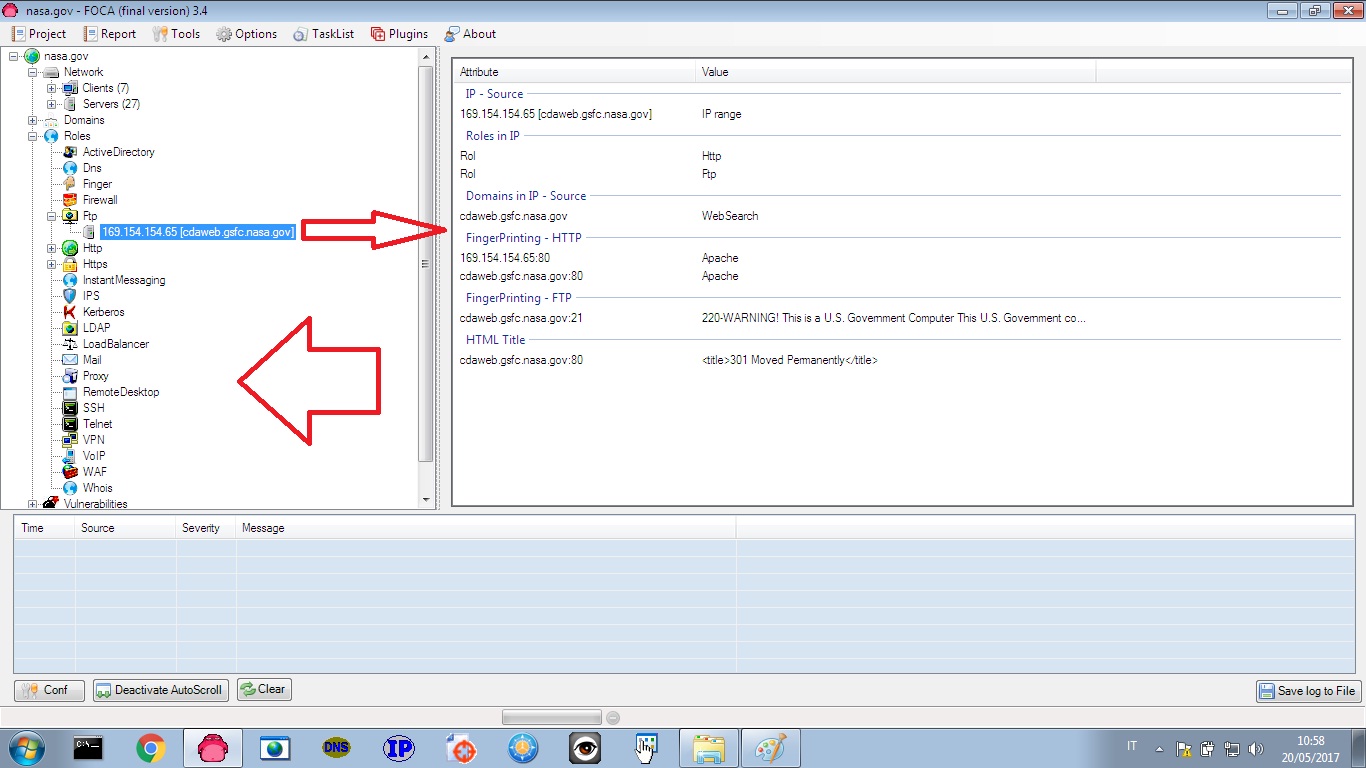Click the Mail envelope icon

point(70,360)
